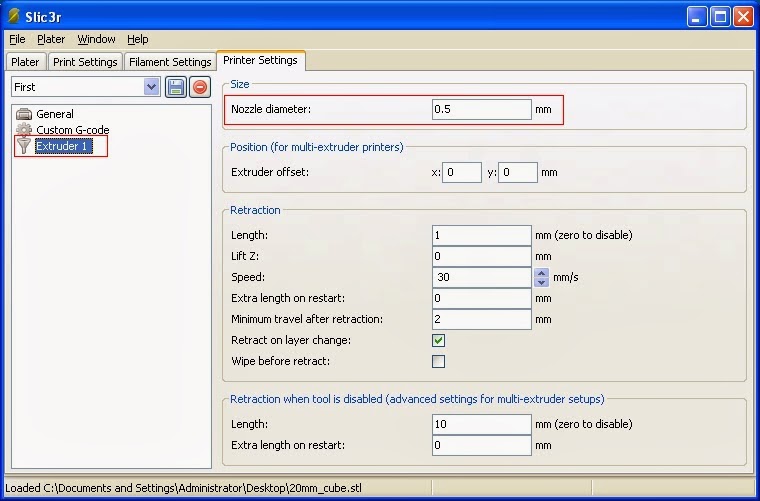Click the retraction Speed value field
760x501 pixels.
click(482, 277)
